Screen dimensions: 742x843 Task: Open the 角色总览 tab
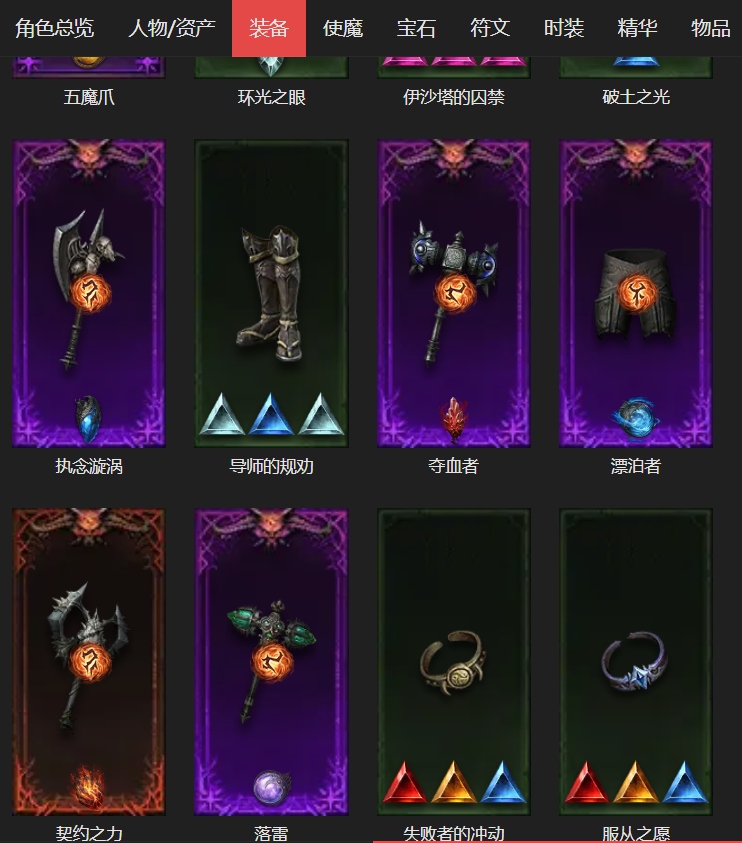54,28
